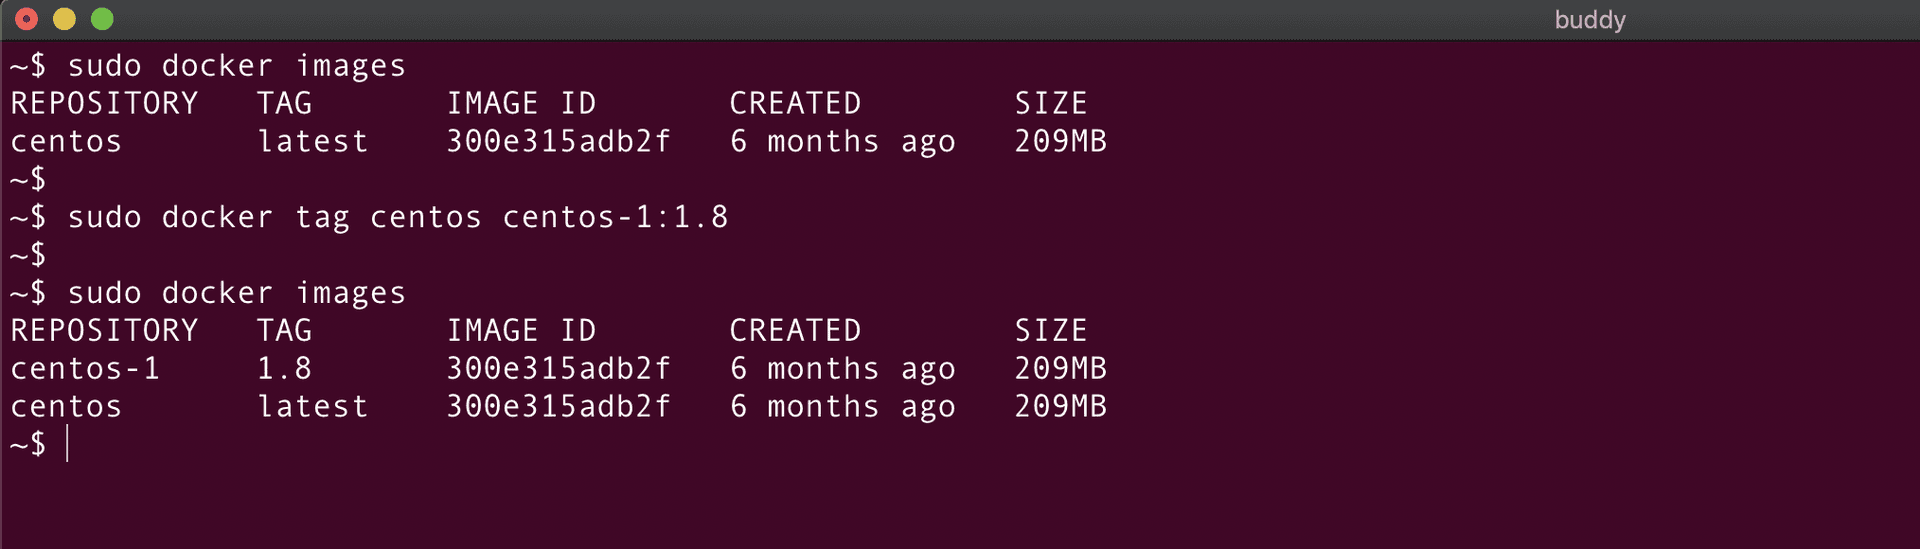Image resolution: width=1920 pixels, height=549 pixels.
Task: Click the SIZE header in the first listing
Action: (x=1050, y=104)
